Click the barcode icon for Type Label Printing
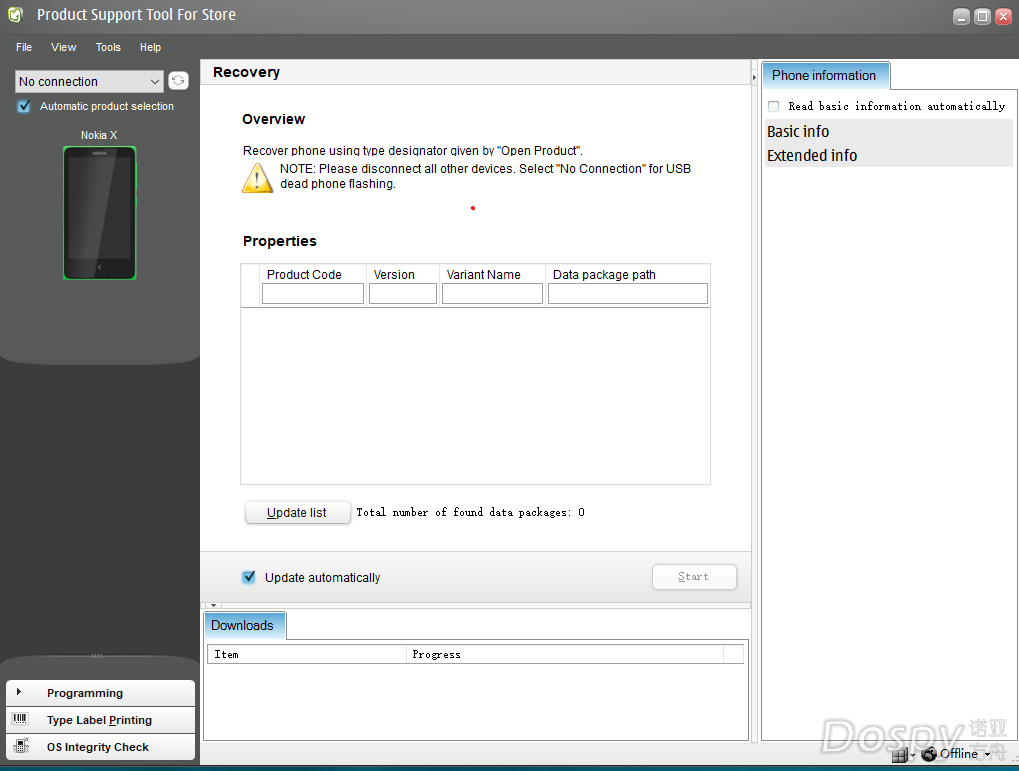This screenshot has height=771, width=1019. pyautogui.click(x=20, y=719)
